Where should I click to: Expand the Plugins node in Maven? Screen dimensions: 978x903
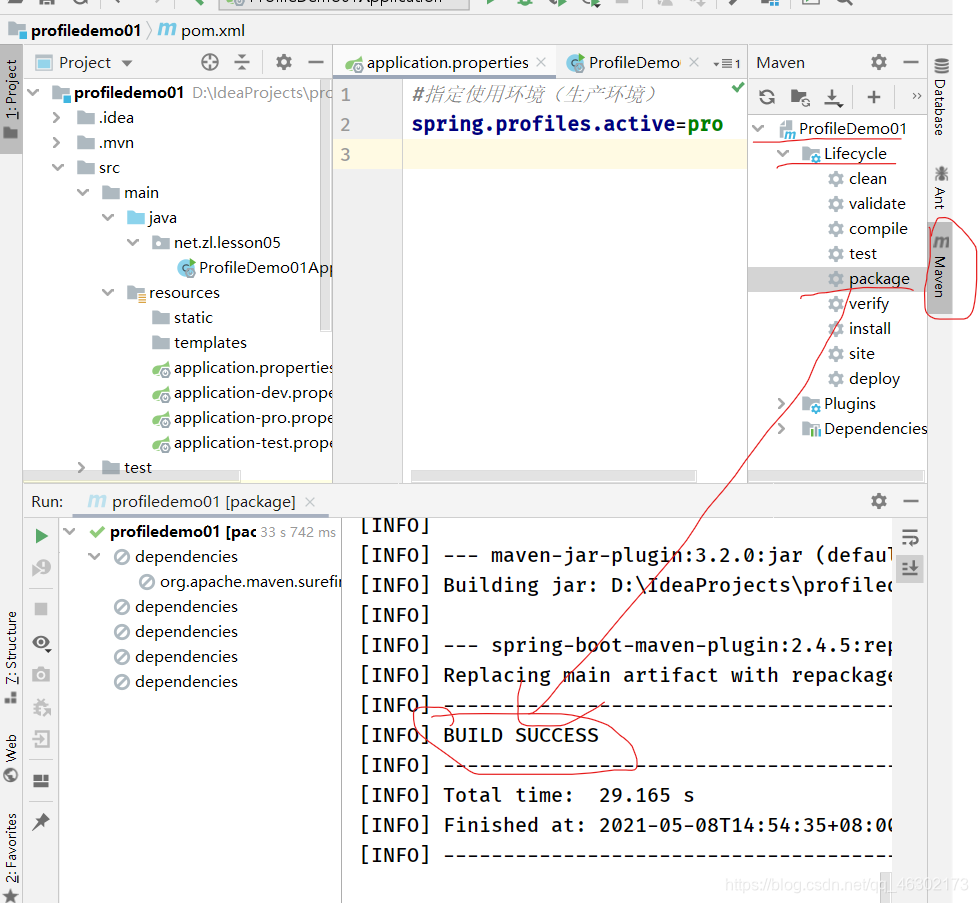(x=781, y=403)
